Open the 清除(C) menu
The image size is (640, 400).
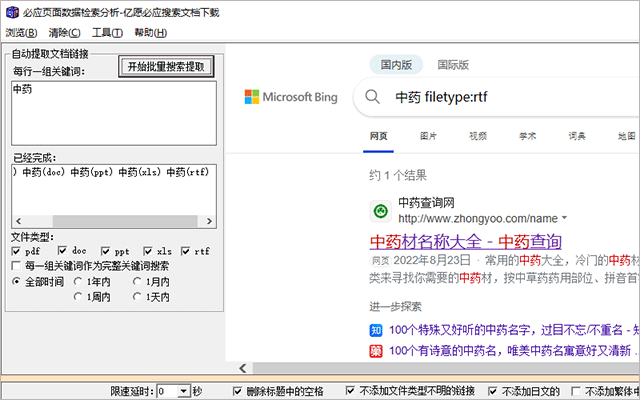(64, 33)
